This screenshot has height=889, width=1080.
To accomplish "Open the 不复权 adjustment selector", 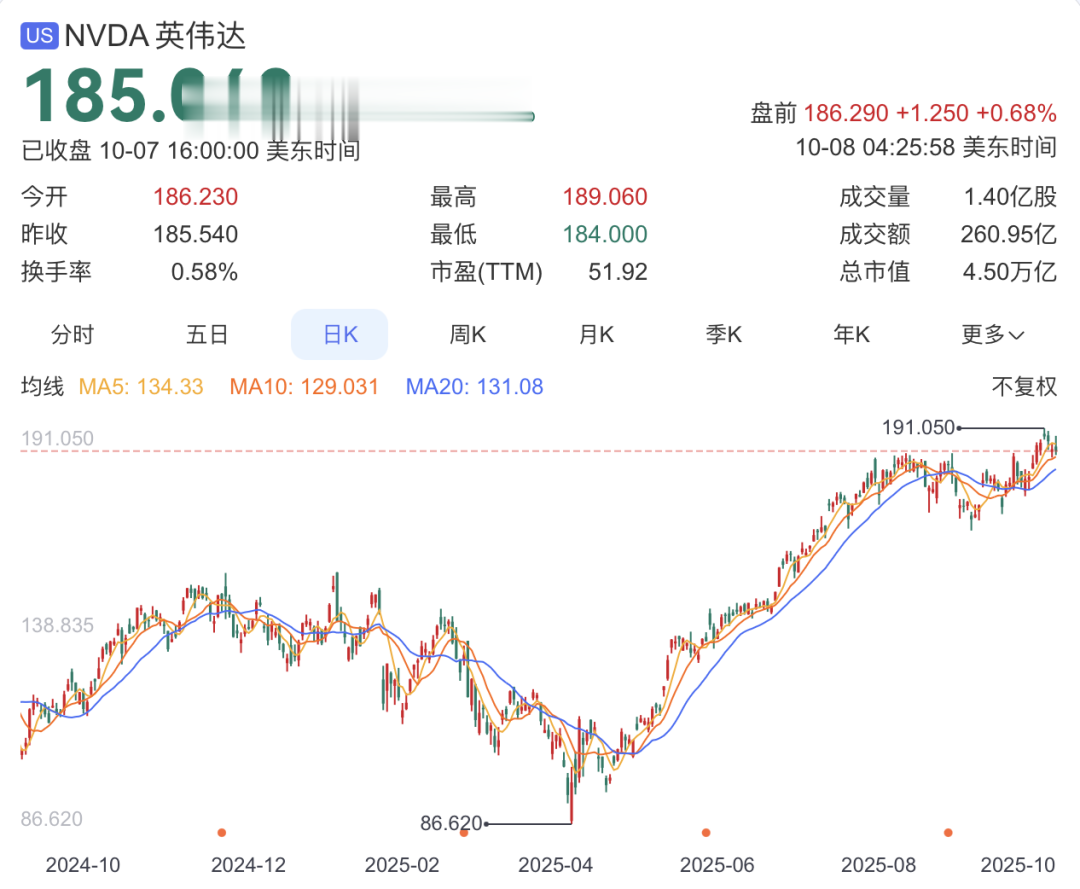I will (1024, 386).
